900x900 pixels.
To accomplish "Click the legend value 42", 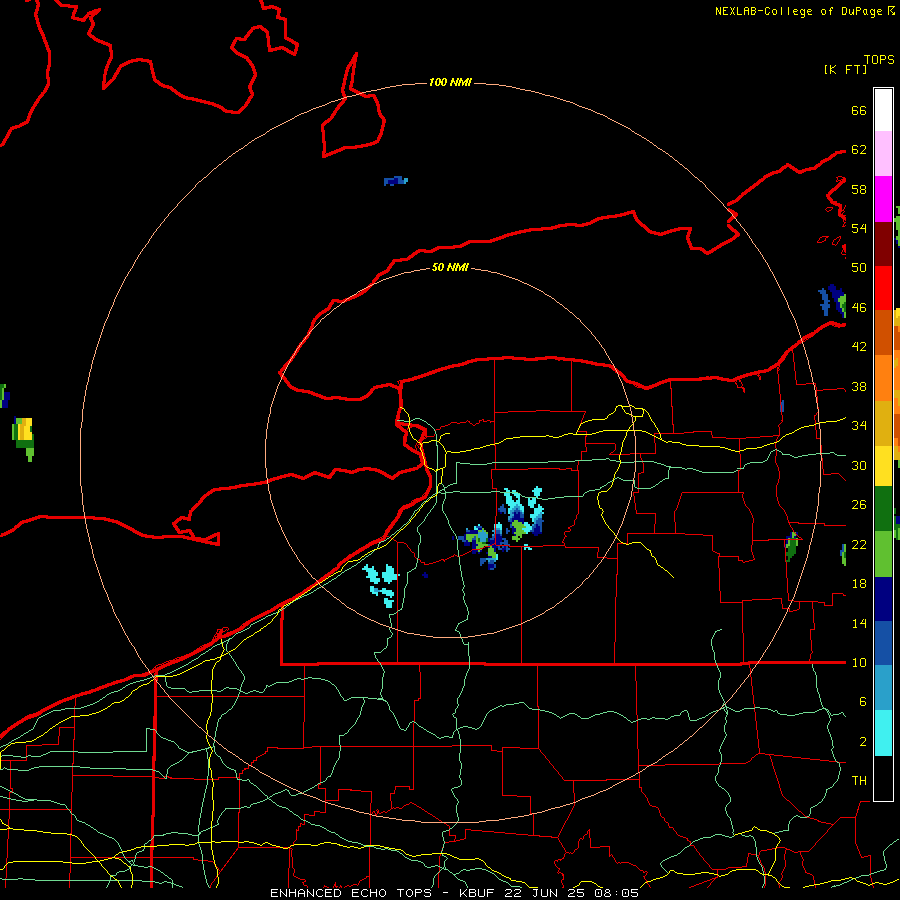I will point(859,347).
